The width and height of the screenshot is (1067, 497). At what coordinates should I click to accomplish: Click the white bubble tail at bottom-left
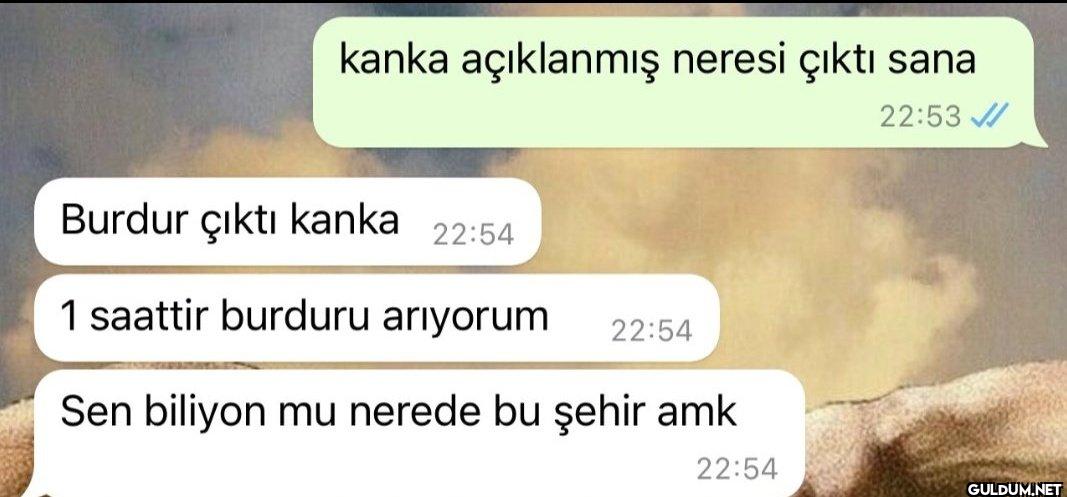[35, 490]
